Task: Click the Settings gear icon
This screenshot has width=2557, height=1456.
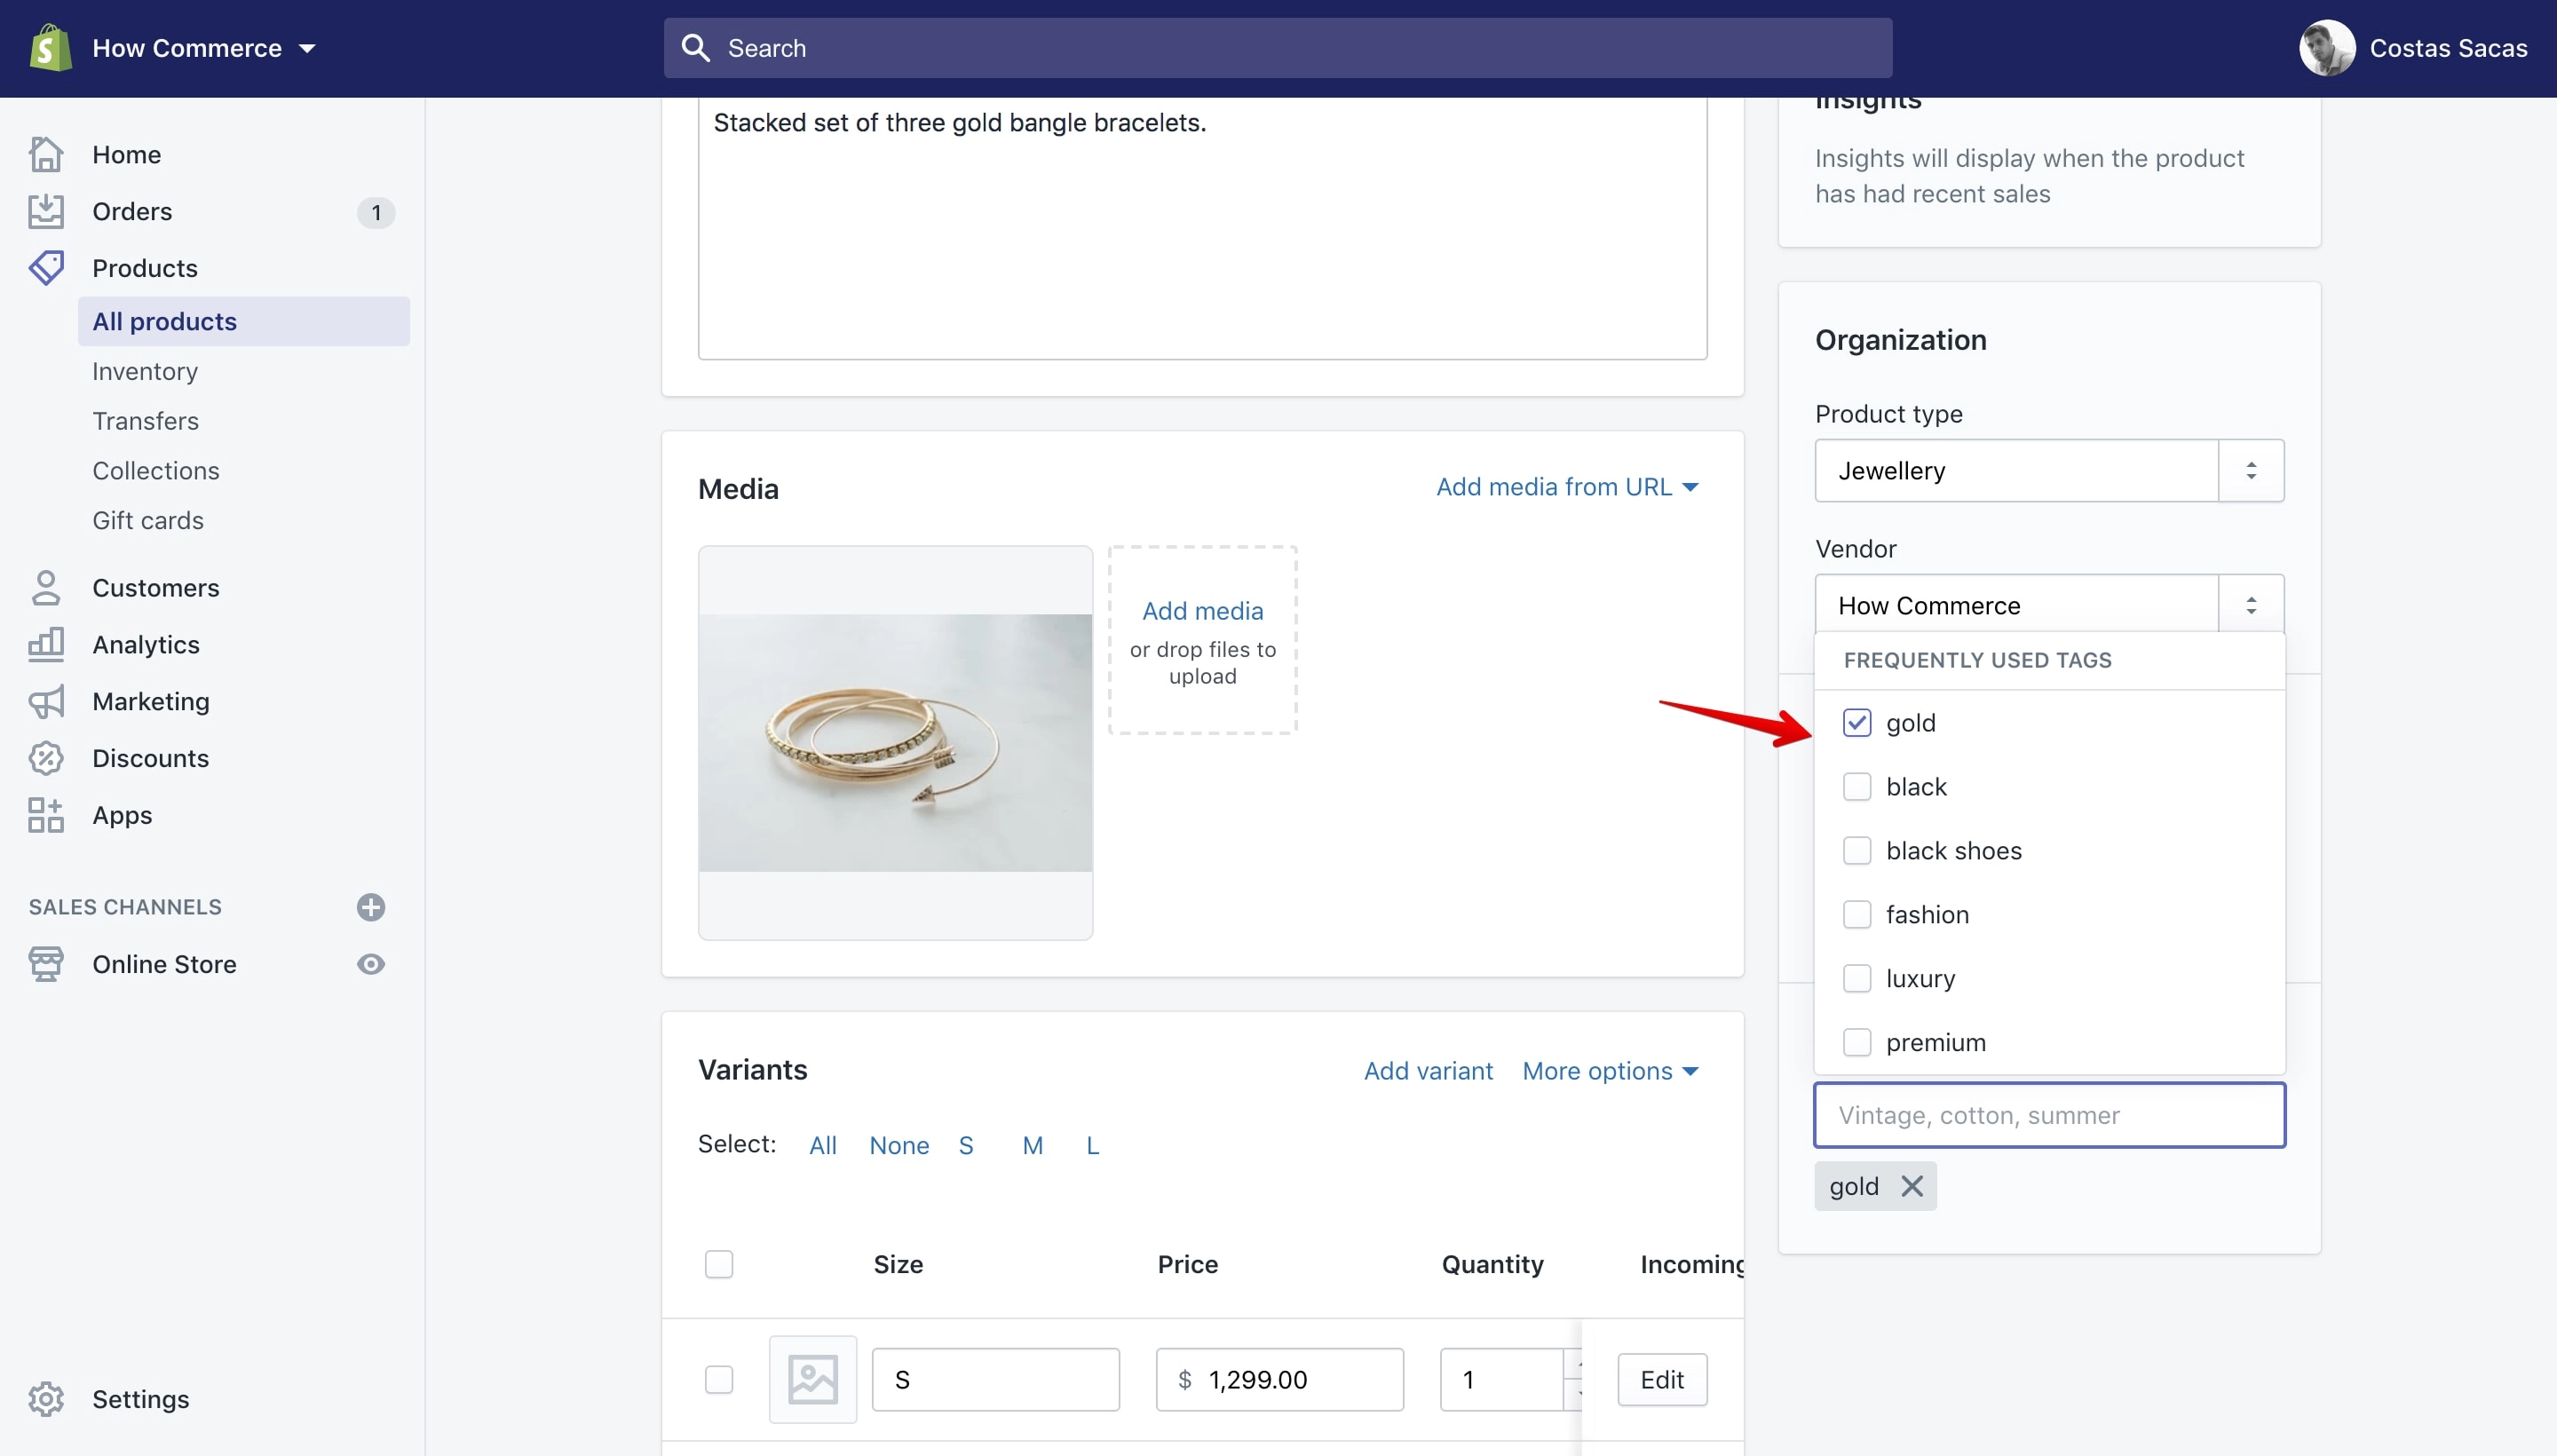Action: click(x=46, y=1399)
